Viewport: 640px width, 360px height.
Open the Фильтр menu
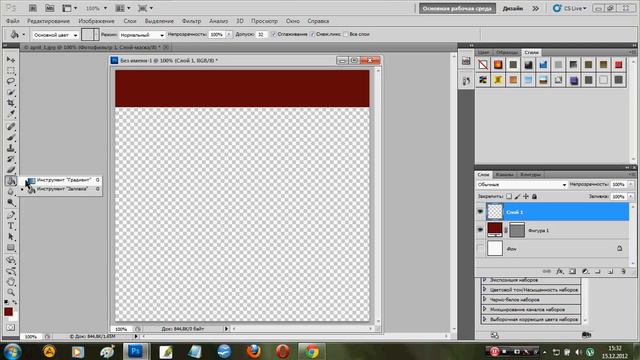[191, 21]
